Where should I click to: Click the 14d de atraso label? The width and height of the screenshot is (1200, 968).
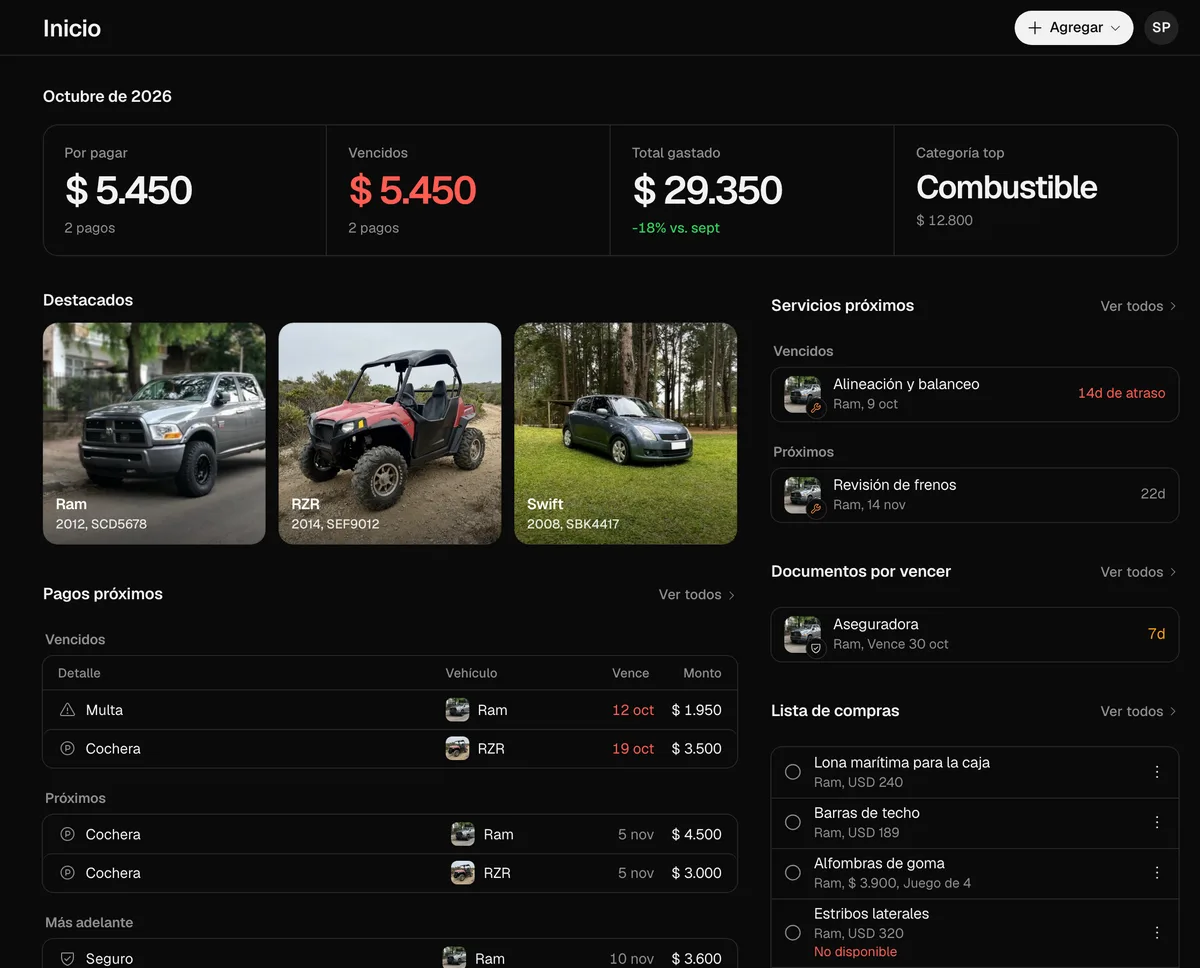click(x=1121, y=394)
